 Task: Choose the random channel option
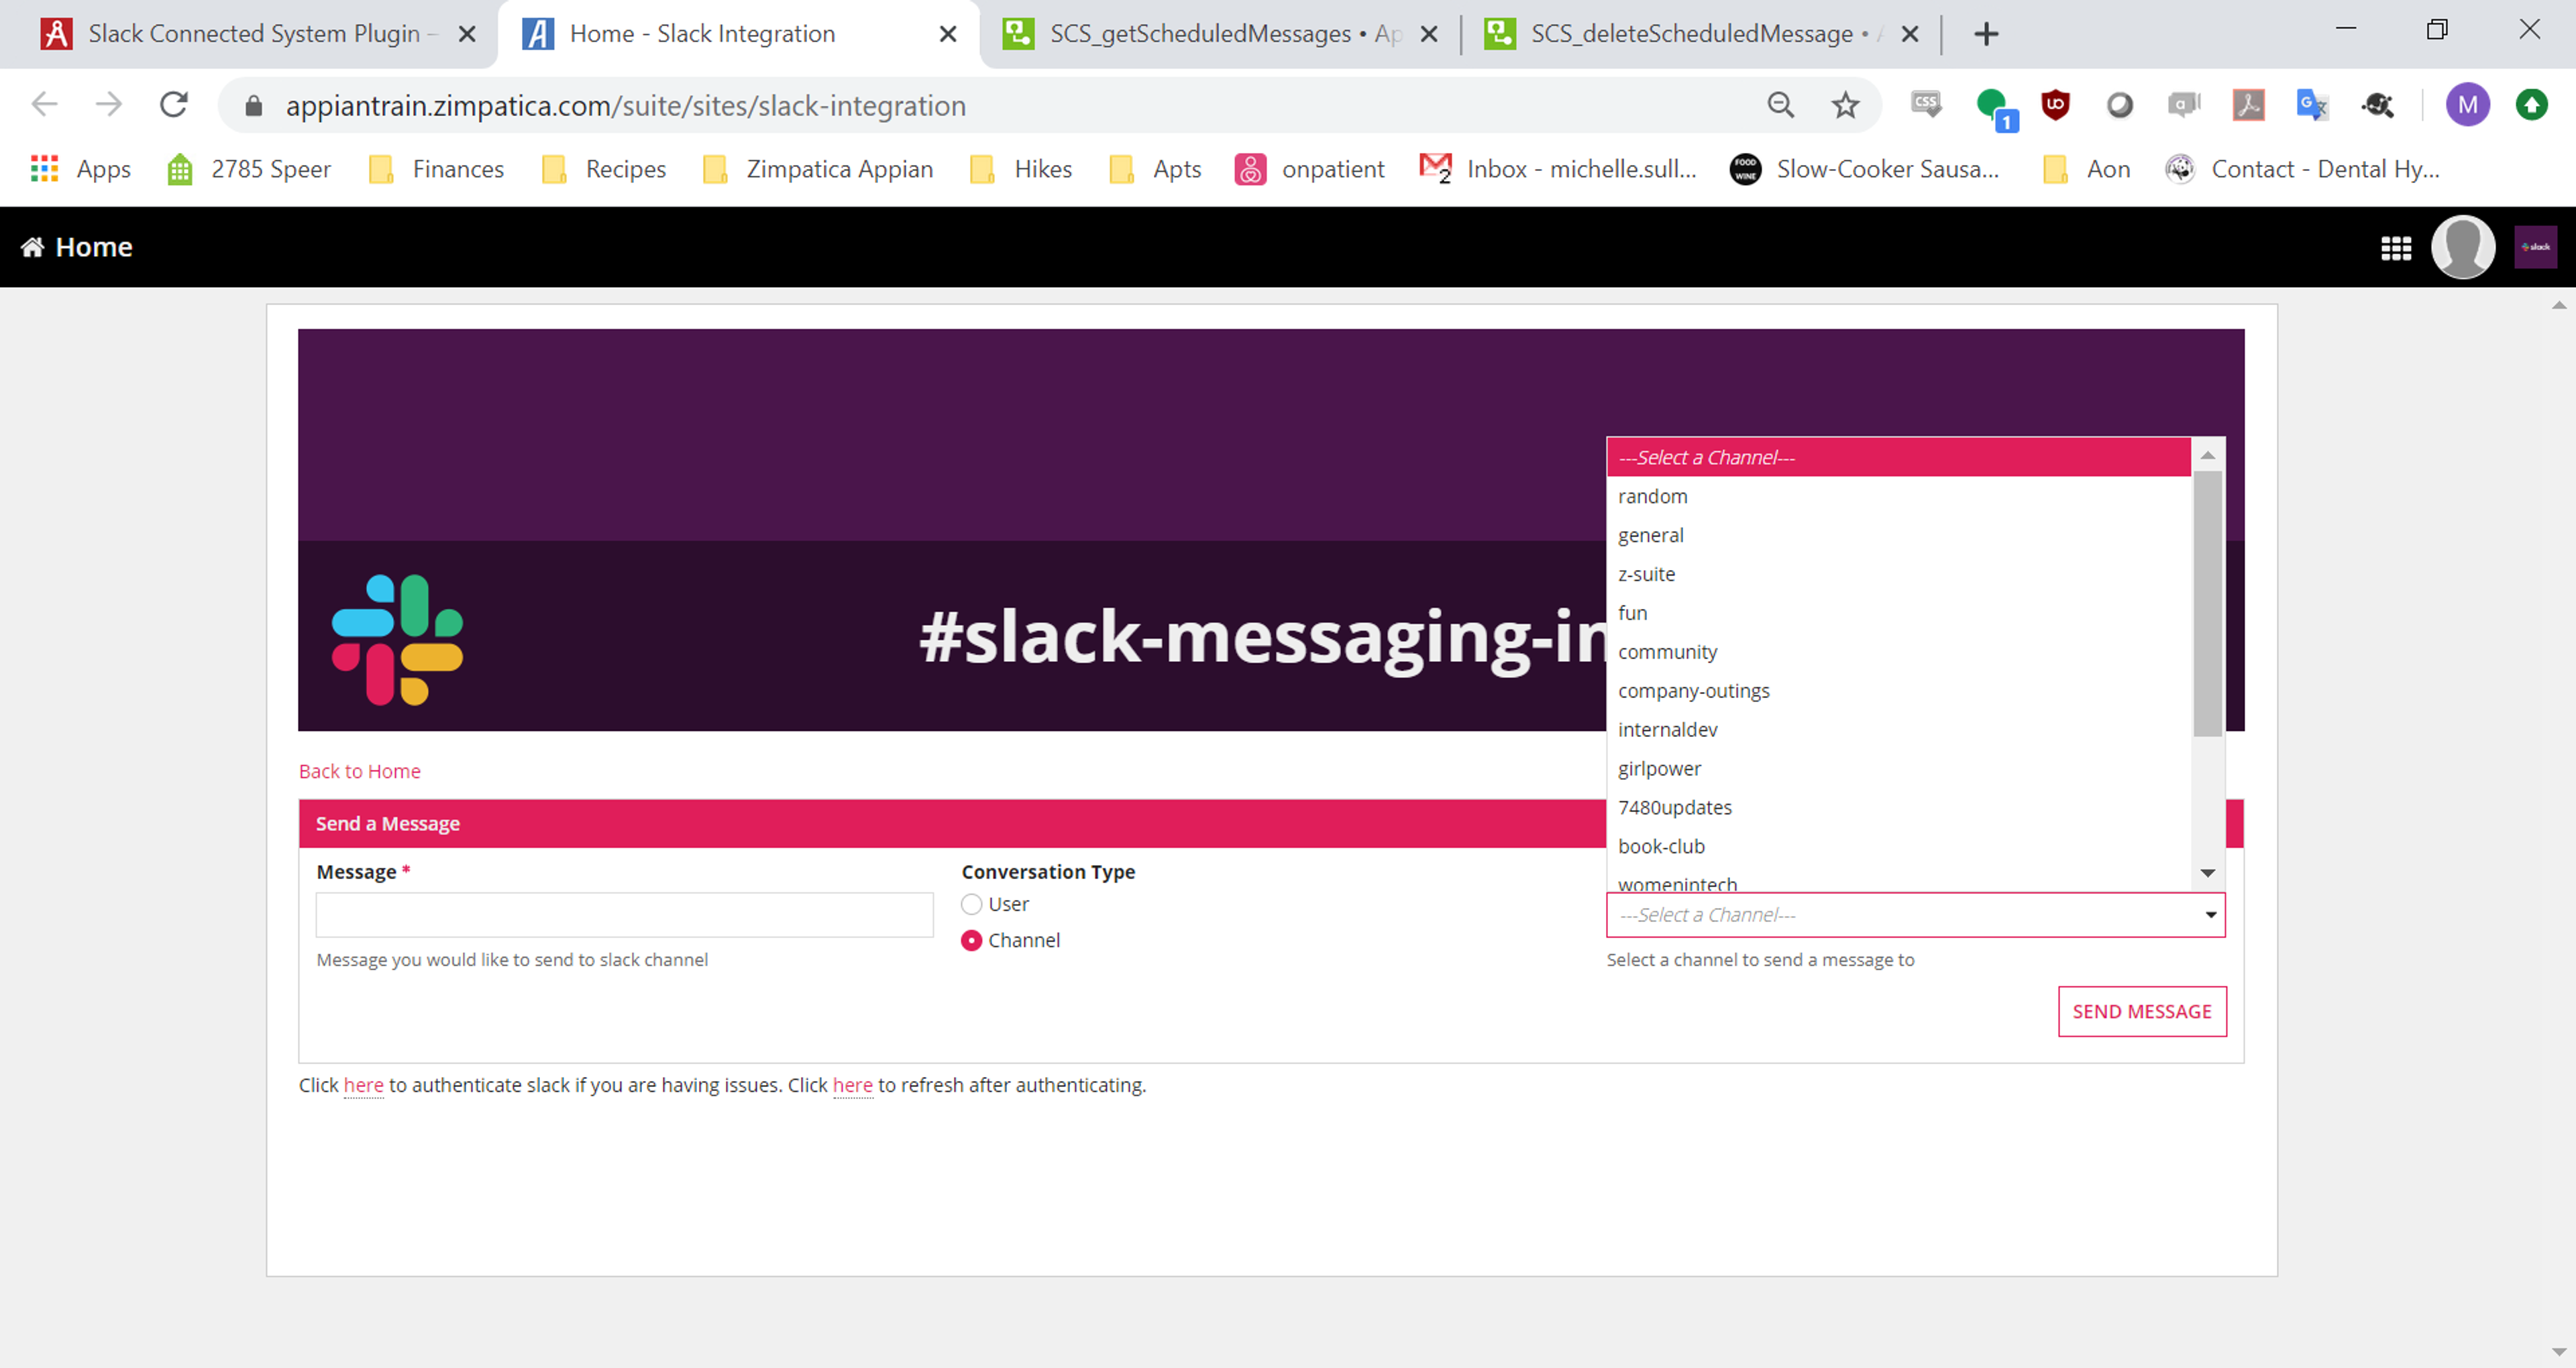click(1898, 496)
